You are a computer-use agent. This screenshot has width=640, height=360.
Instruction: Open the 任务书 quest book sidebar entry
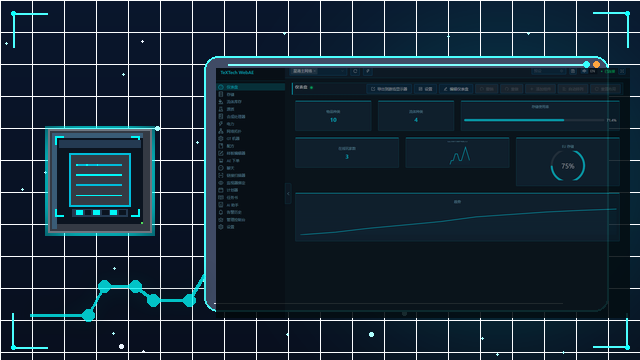tap(251, 197)
